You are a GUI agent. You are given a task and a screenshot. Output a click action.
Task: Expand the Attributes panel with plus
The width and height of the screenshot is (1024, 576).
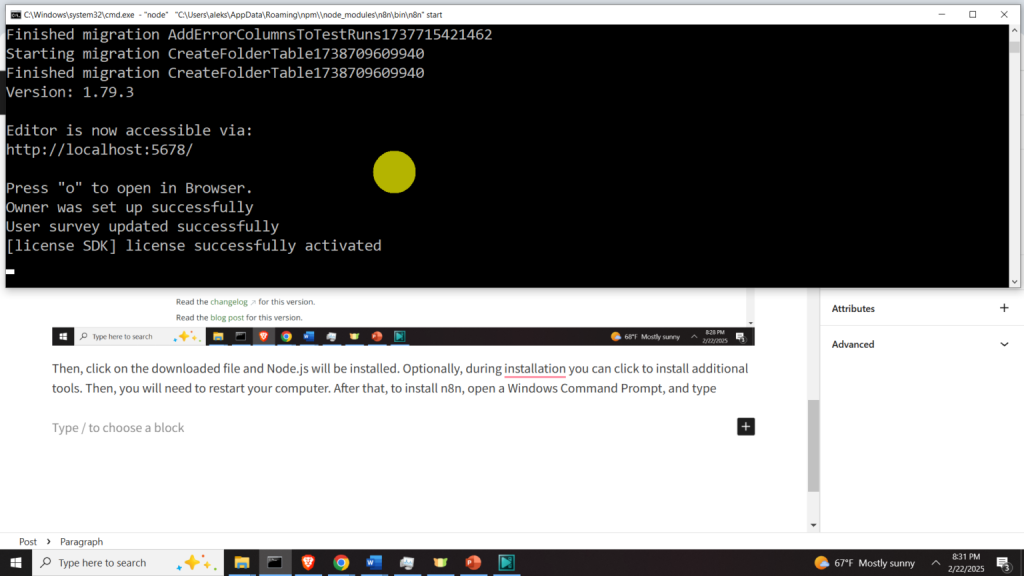pos(1004,308)
